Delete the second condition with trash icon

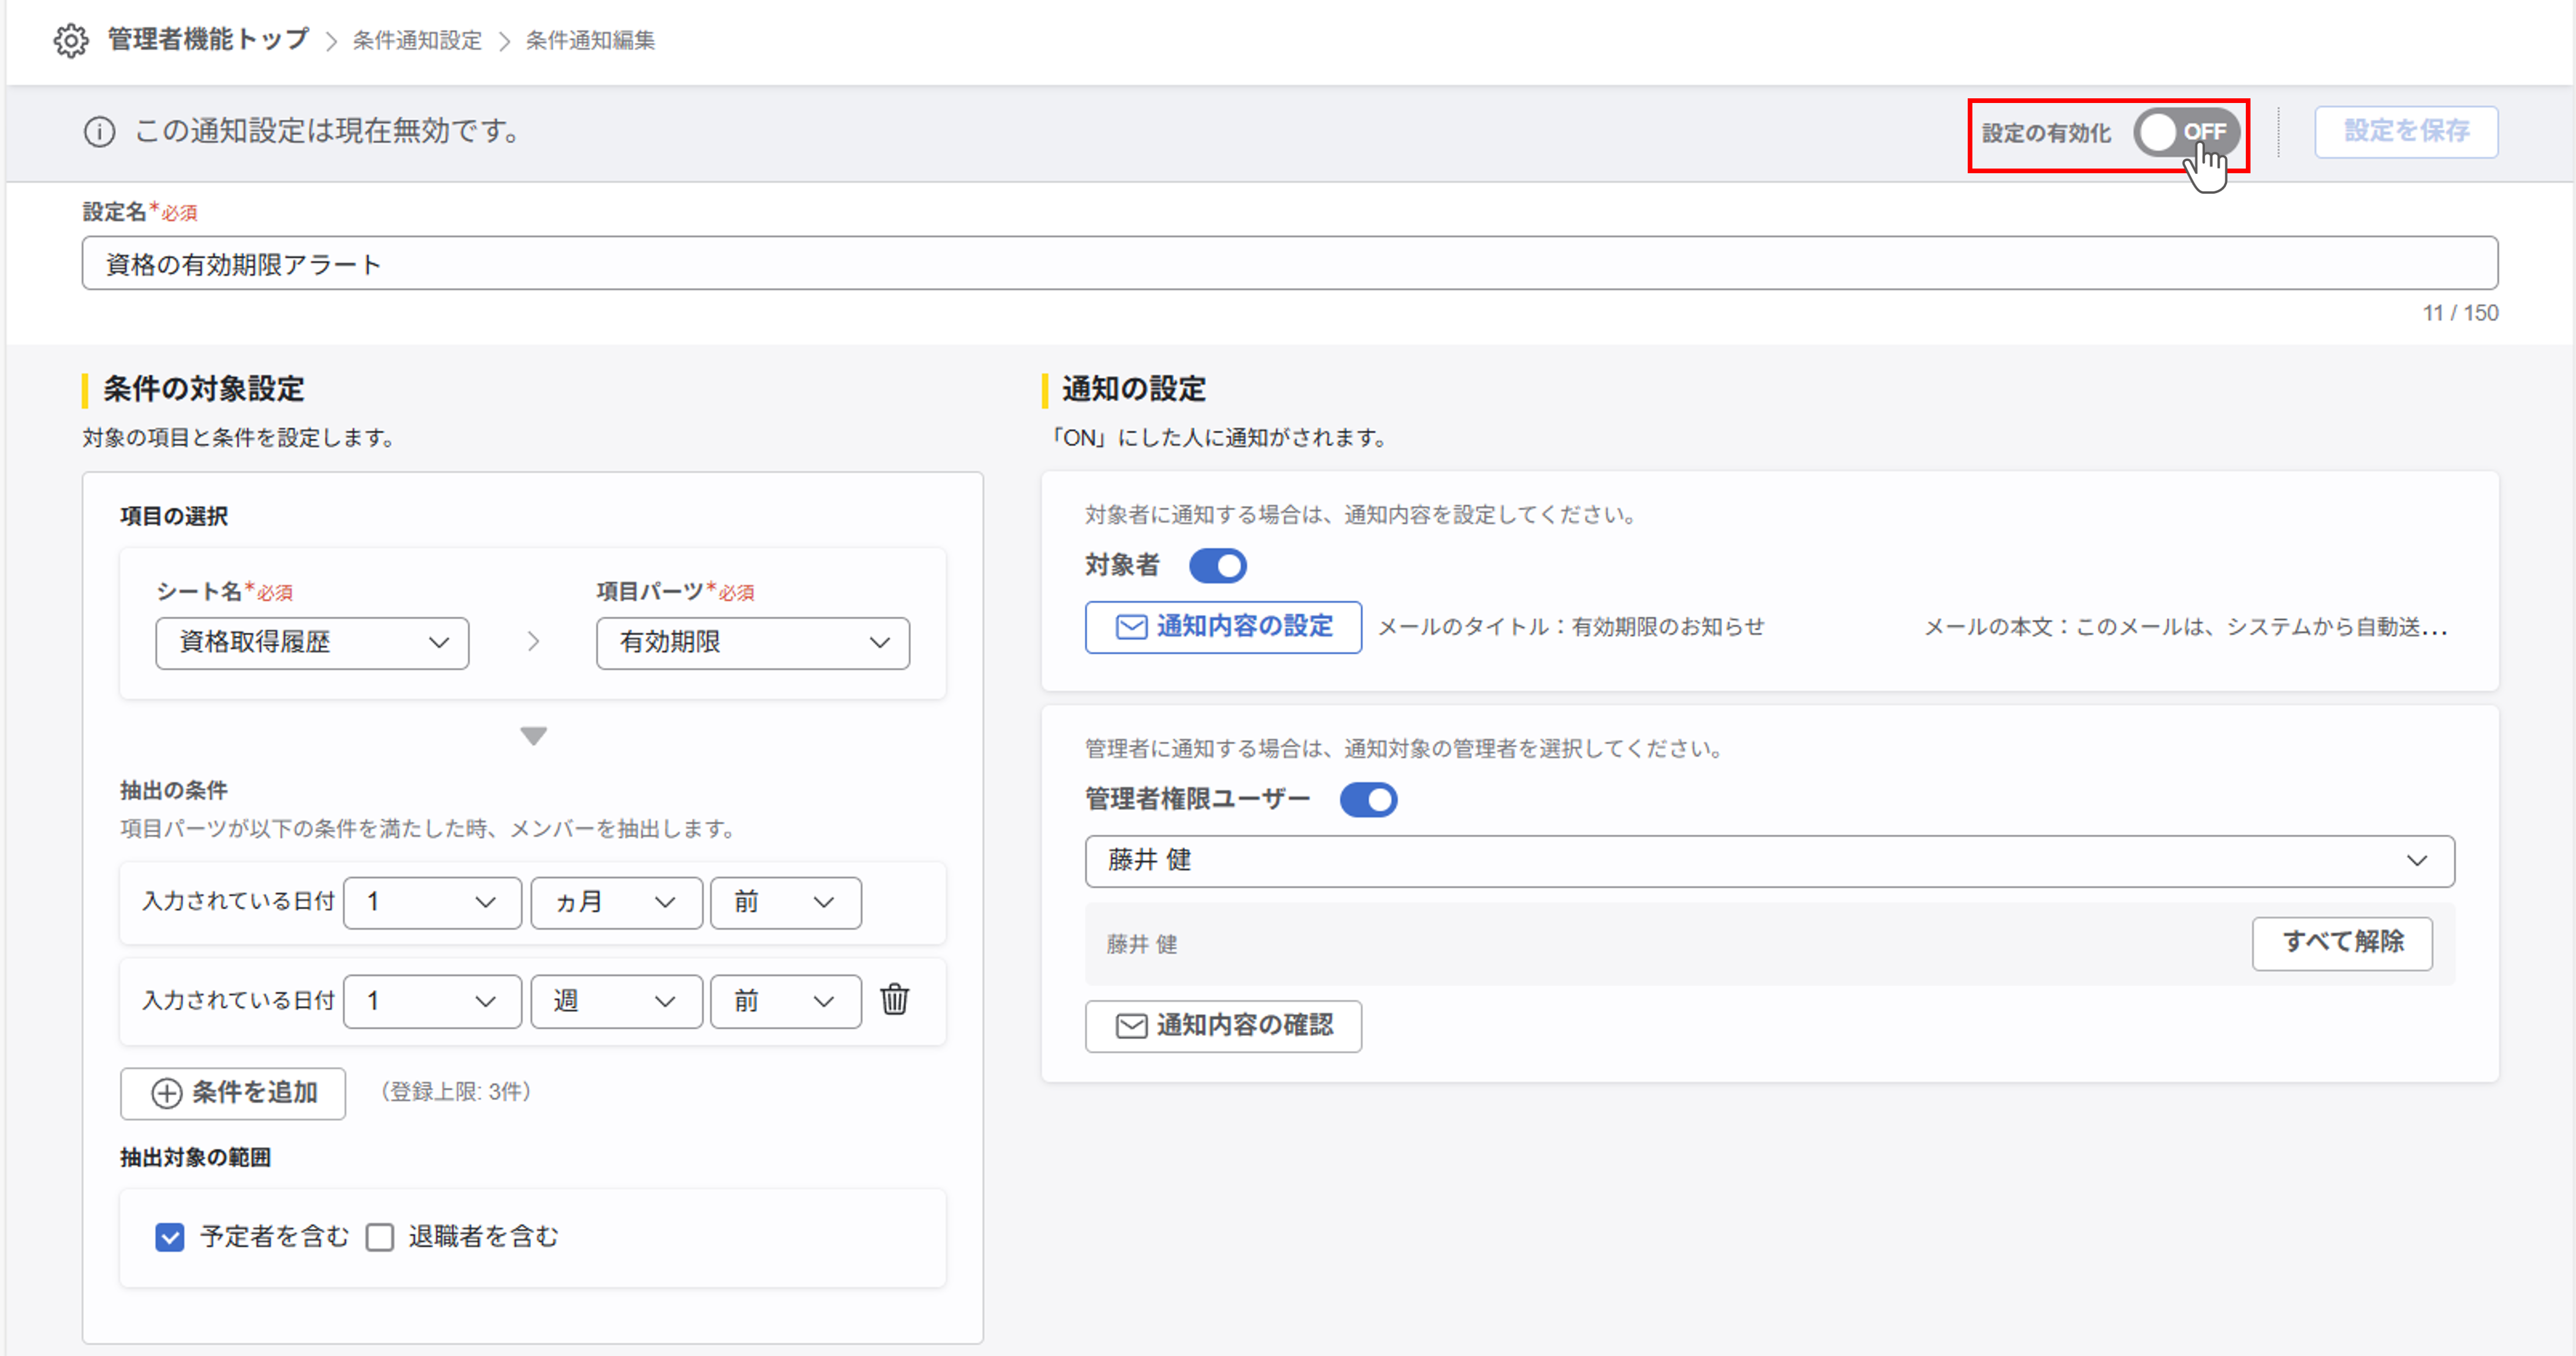(x=894, y=999)
